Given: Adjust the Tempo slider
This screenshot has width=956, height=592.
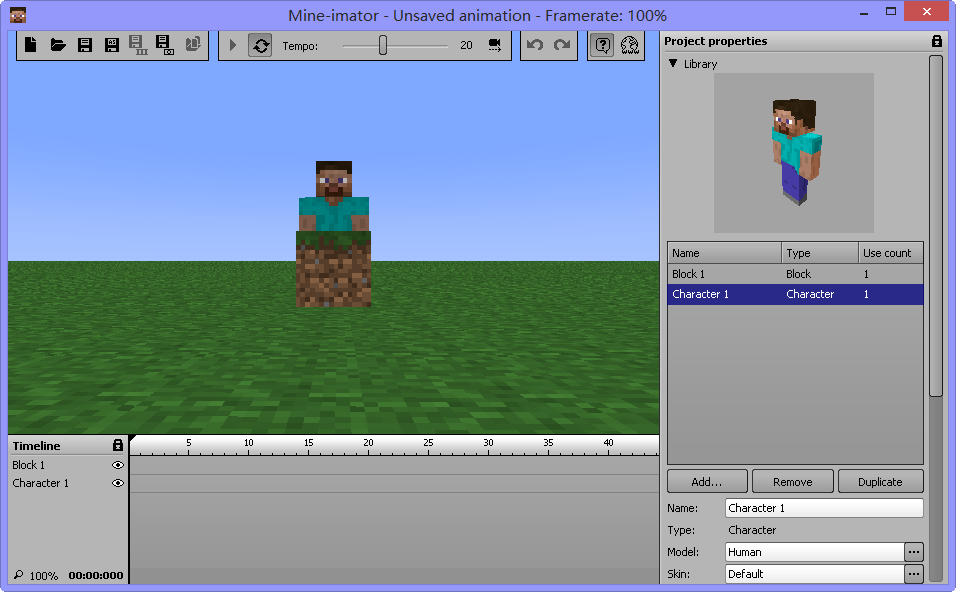Looking at the screenshot, I should coord(381,45).
